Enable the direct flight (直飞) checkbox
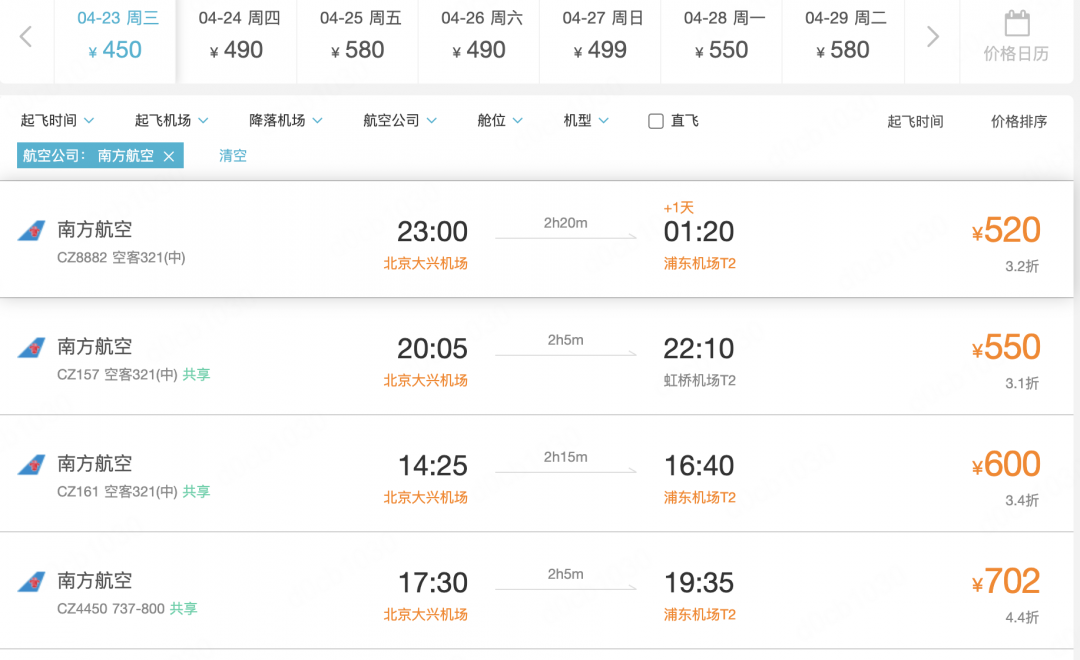Viewport: 1080px width, 660px height. (656, 121)
